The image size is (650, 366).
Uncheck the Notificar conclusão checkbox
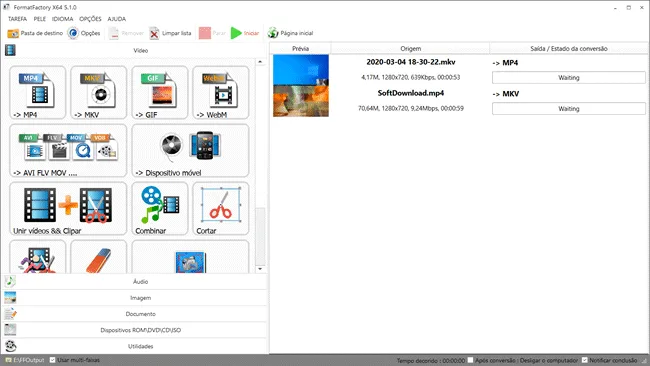pos(585,360)
